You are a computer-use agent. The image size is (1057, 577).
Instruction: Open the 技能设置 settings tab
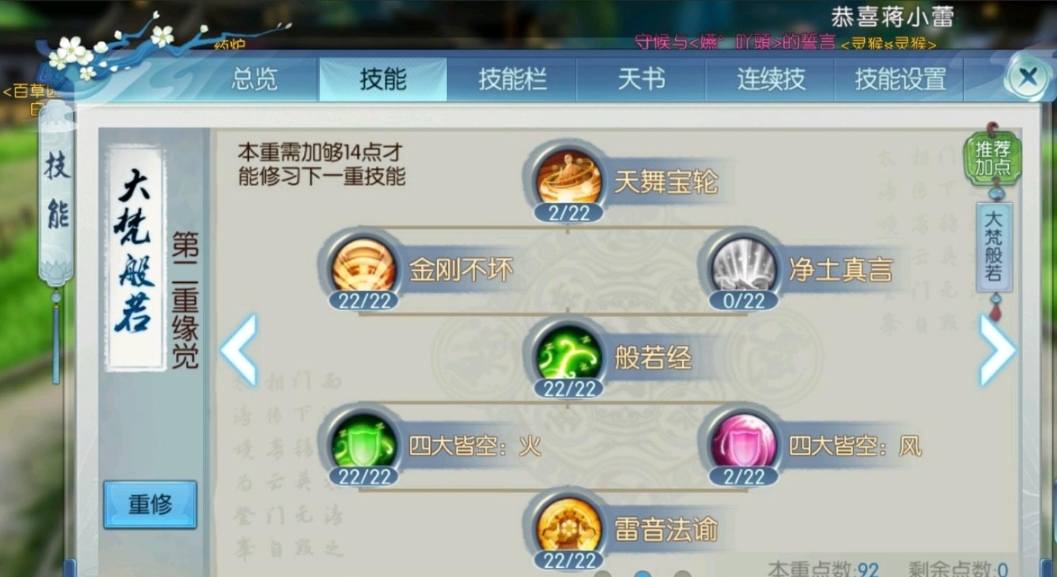[900, 80]
